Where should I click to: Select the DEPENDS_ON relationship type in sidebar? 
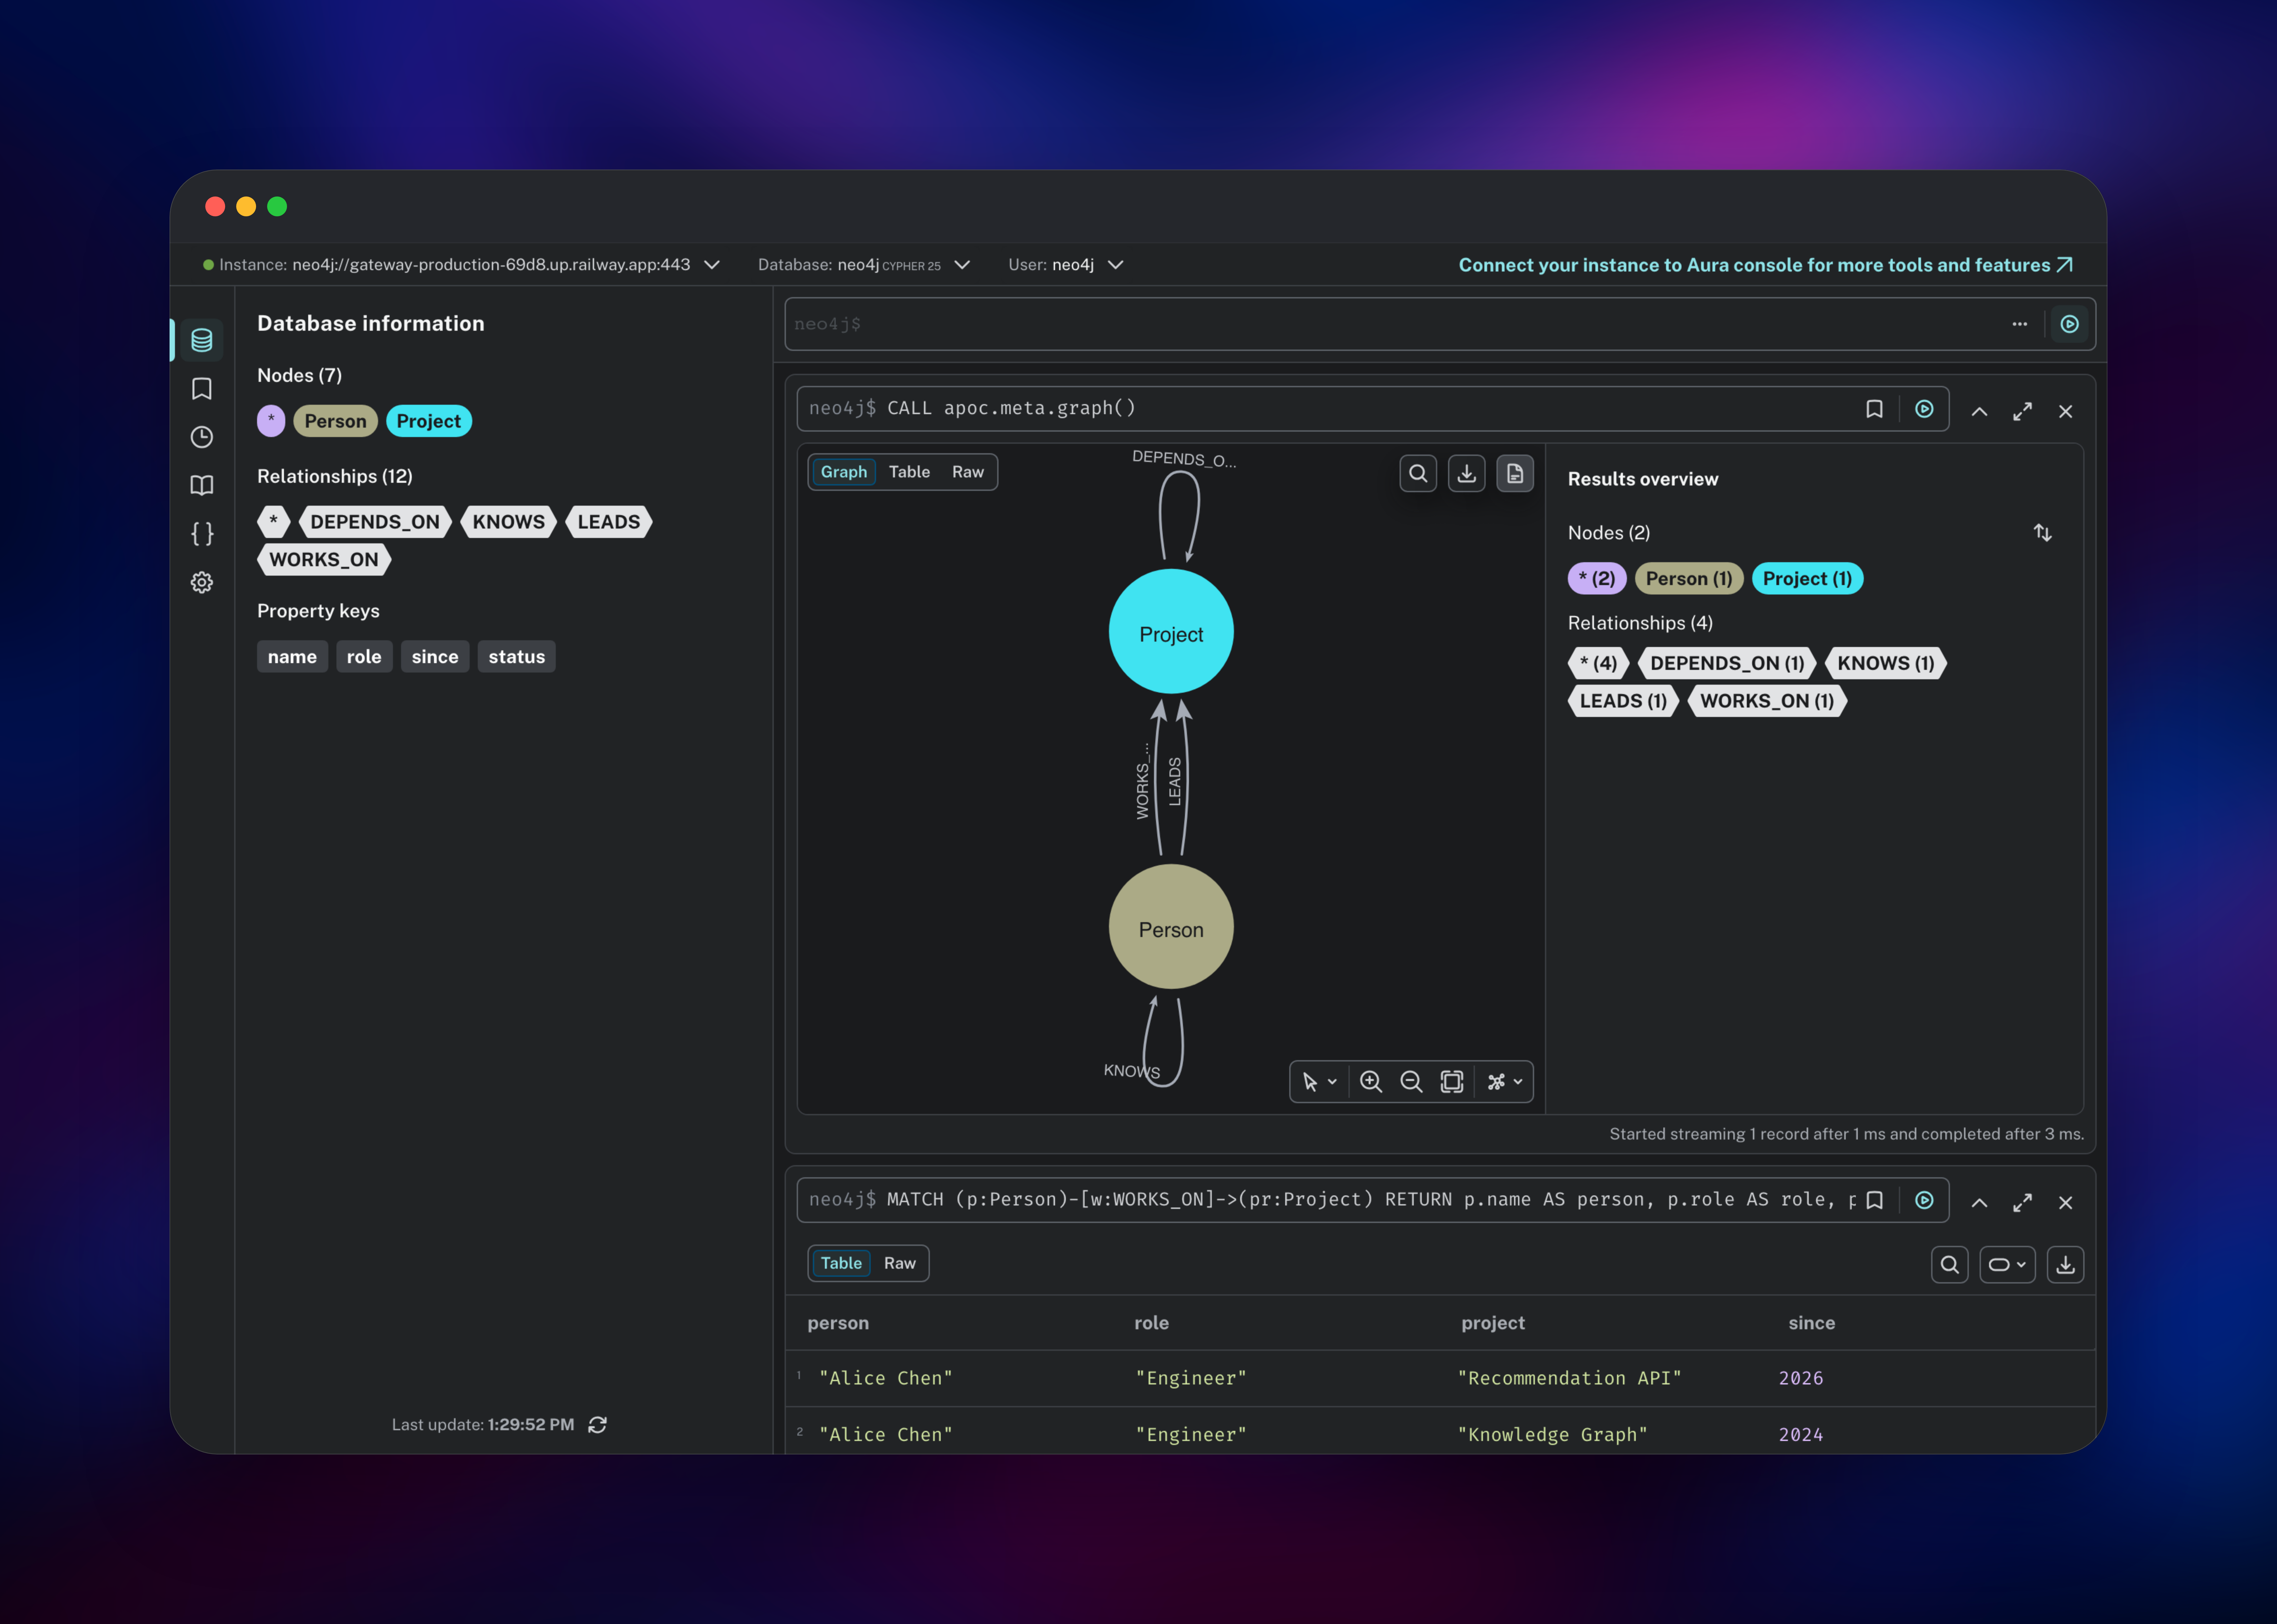pos(375,522)
